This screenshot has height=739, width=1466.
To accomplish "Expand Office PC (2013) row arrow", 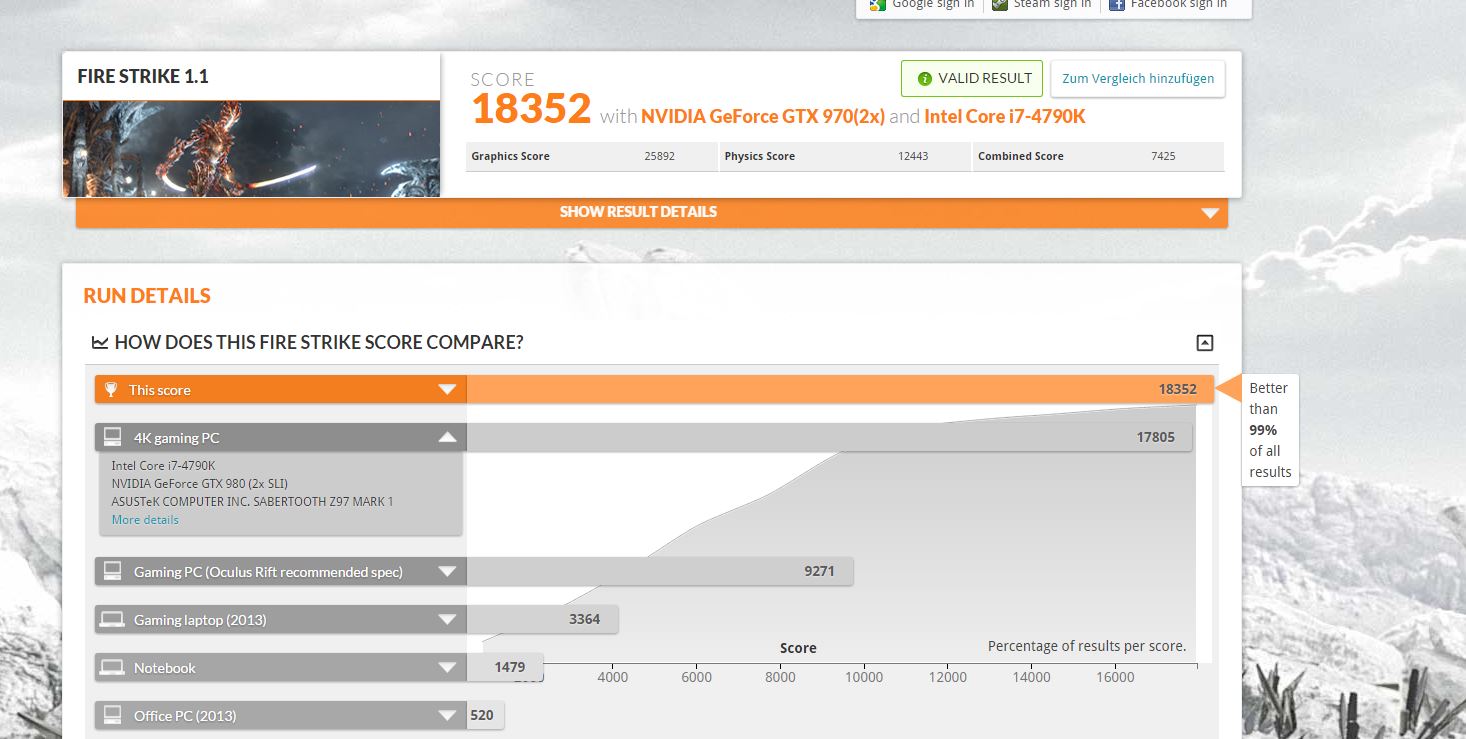I will pos(447,716).
